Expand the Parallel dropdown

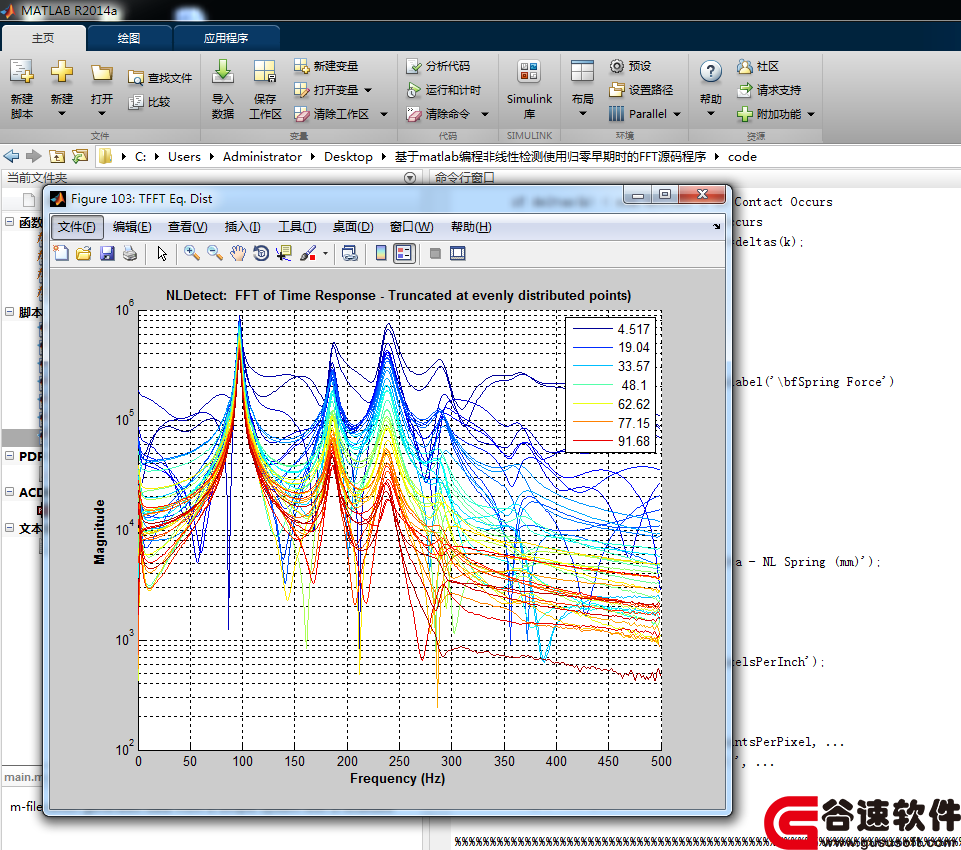point(677,114)
